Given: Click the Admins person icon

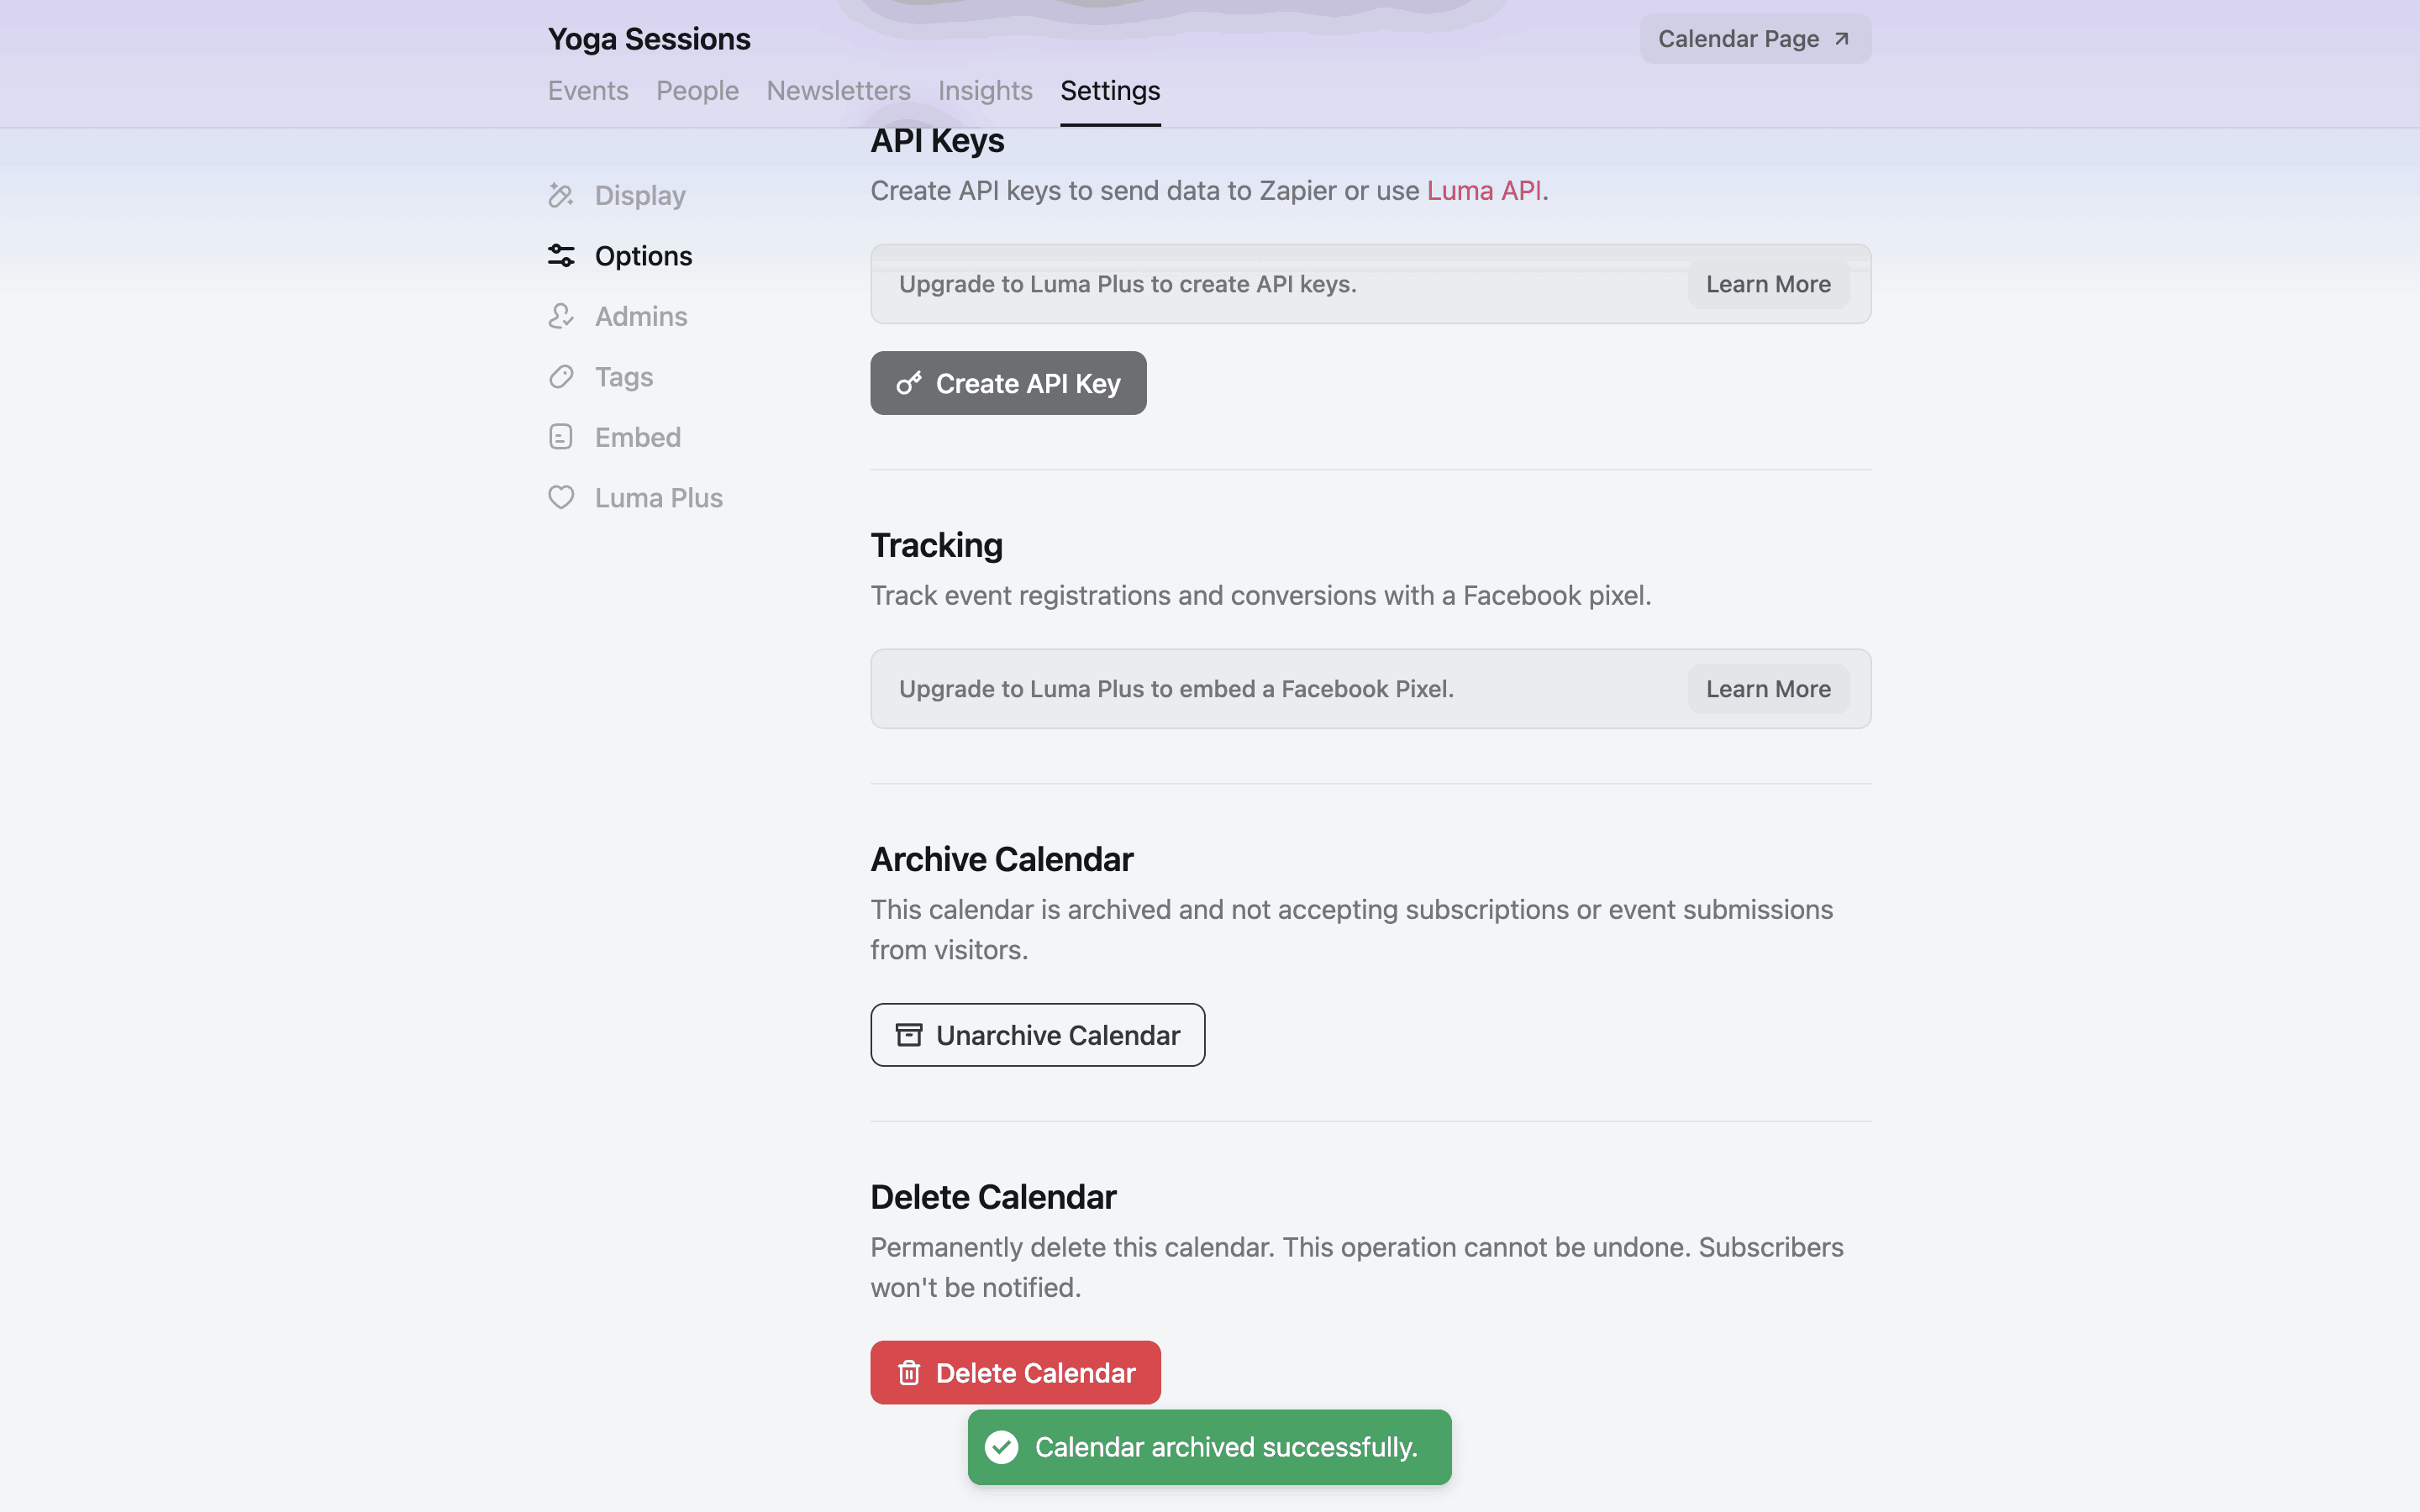Looking at the screenshot, I should [561, 316].
